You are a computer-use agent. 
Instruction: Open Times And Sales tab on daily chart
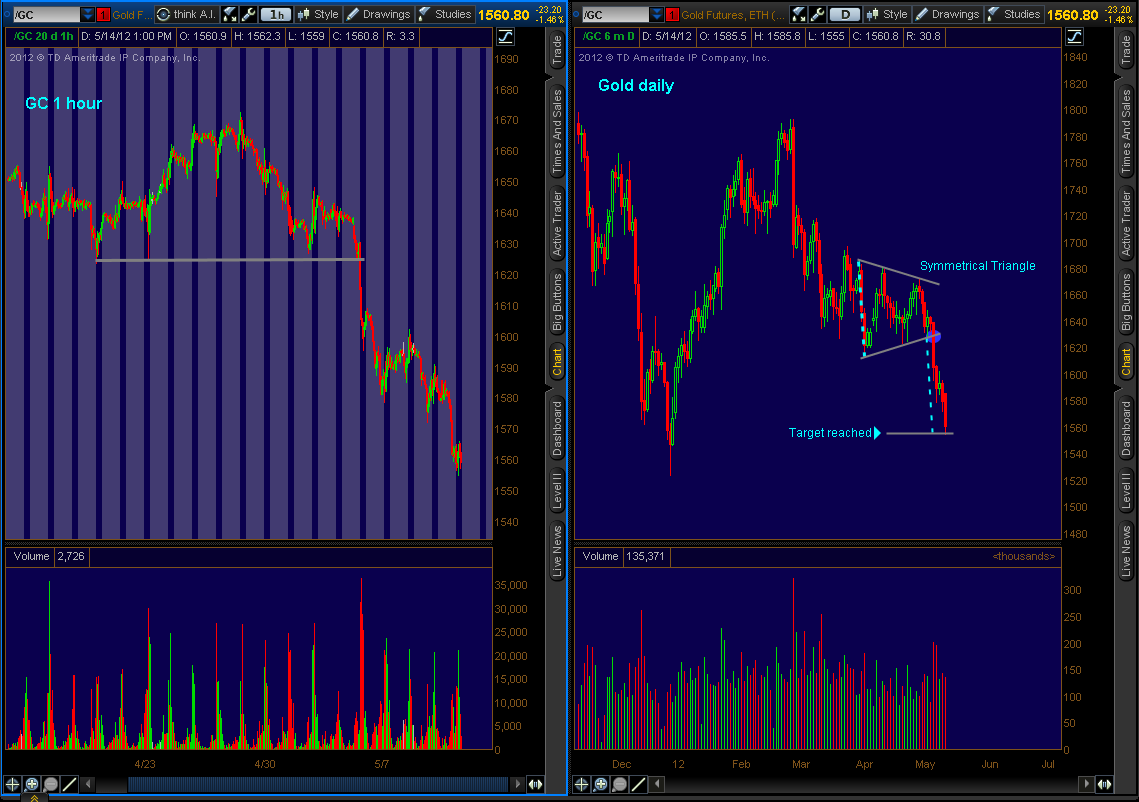pos(1126,131)
